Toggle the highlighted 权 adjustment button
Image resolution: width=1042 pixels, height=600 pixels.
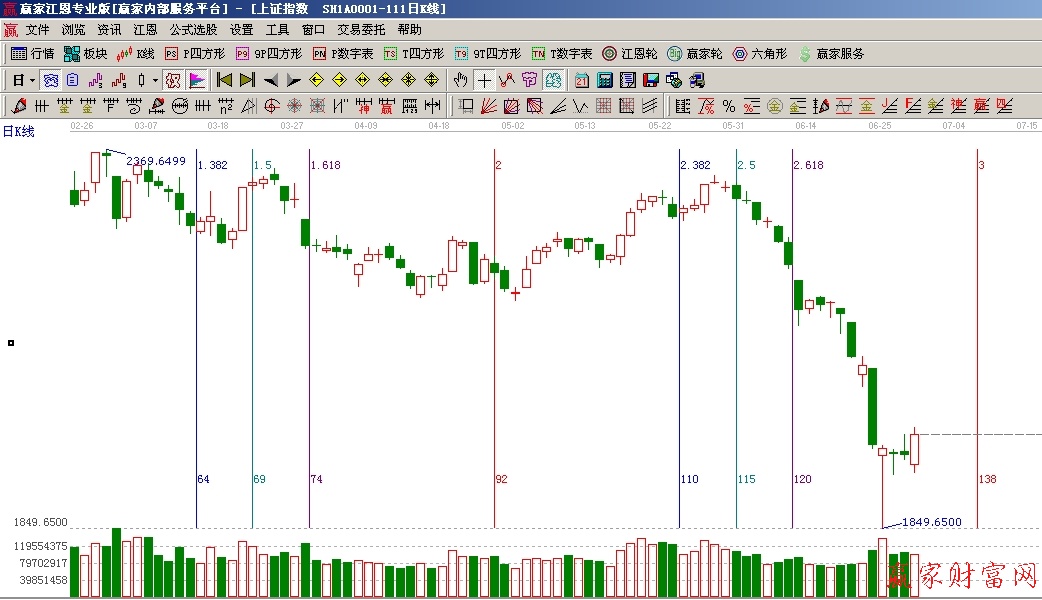click(173, 80)
